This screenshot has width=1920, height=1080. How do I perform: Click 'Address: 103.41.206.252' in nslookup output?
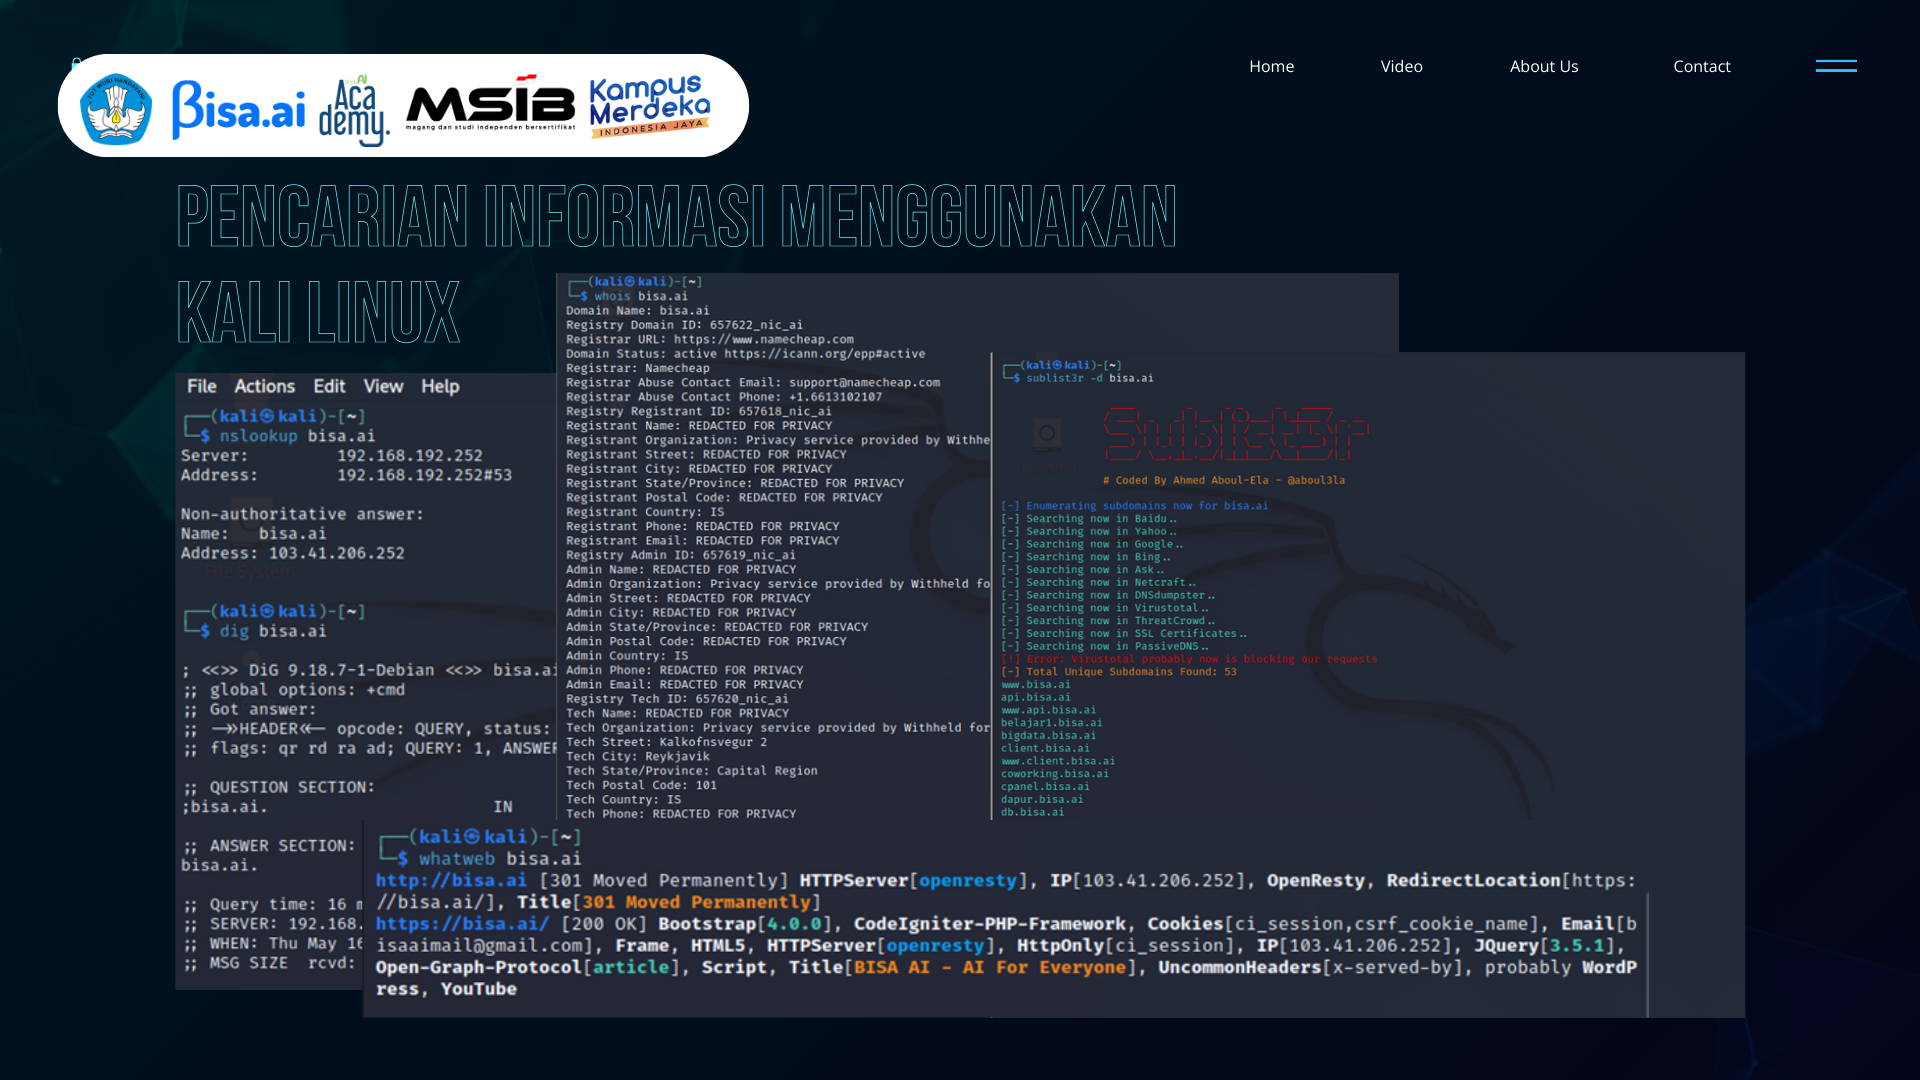[x=293, y=553]
